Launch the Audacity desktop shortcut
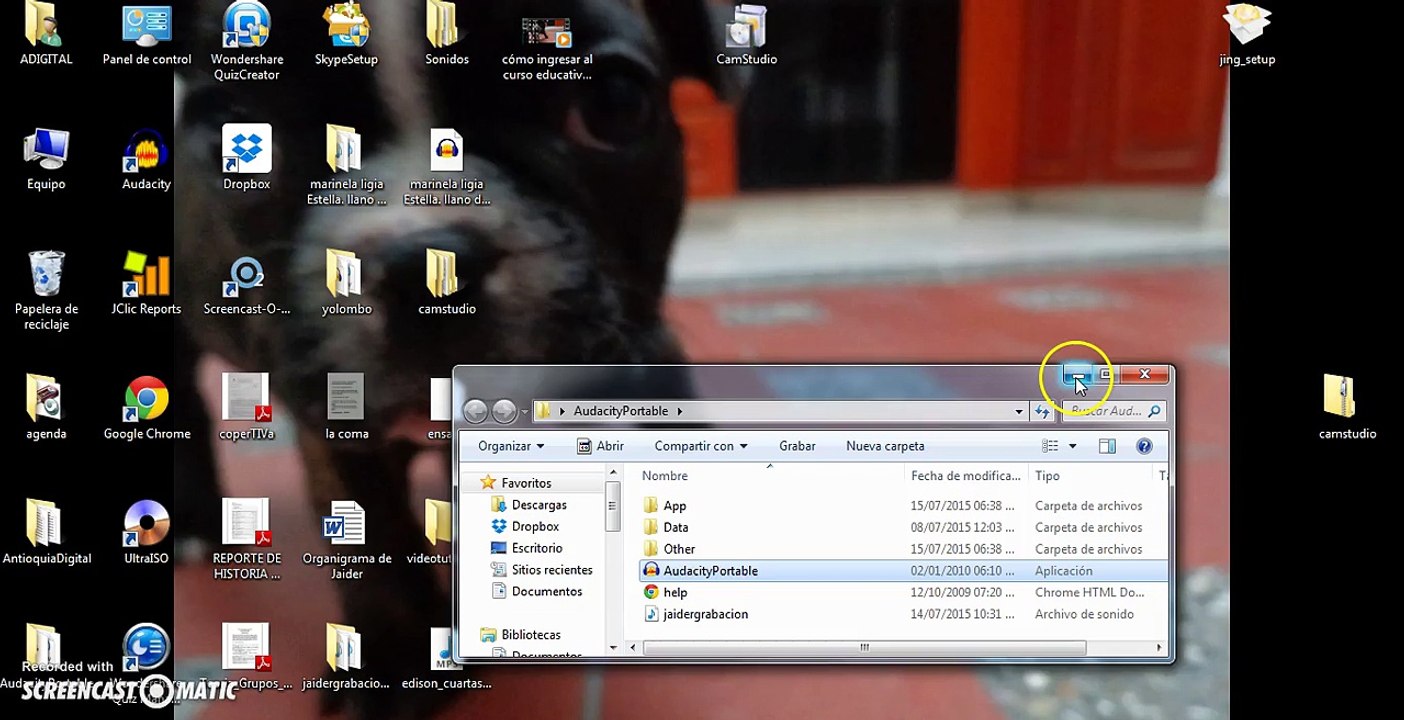1404x720 pixels. coord(146,159)
